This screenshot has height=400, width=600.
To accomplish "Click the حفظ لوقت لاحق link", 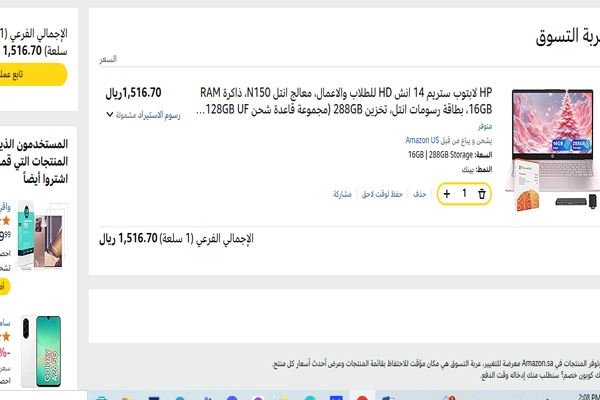I will pyautogui.click(x=382, y=194).
